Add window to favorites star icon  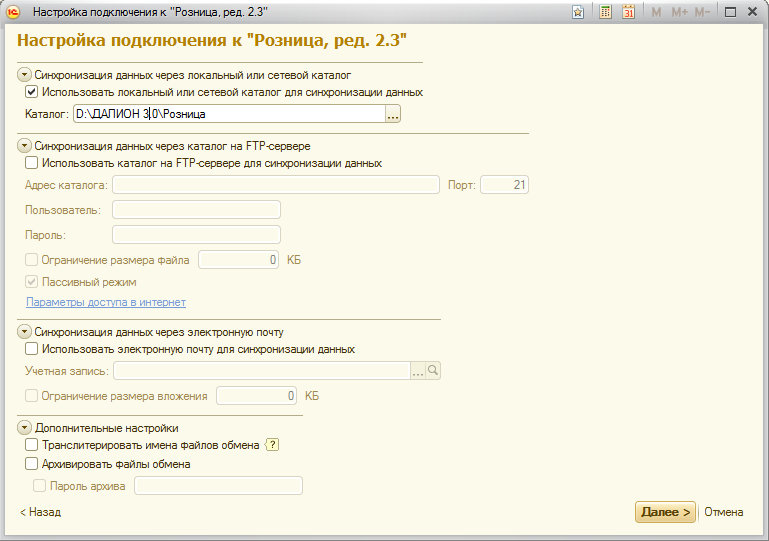(x=578, y=12)
